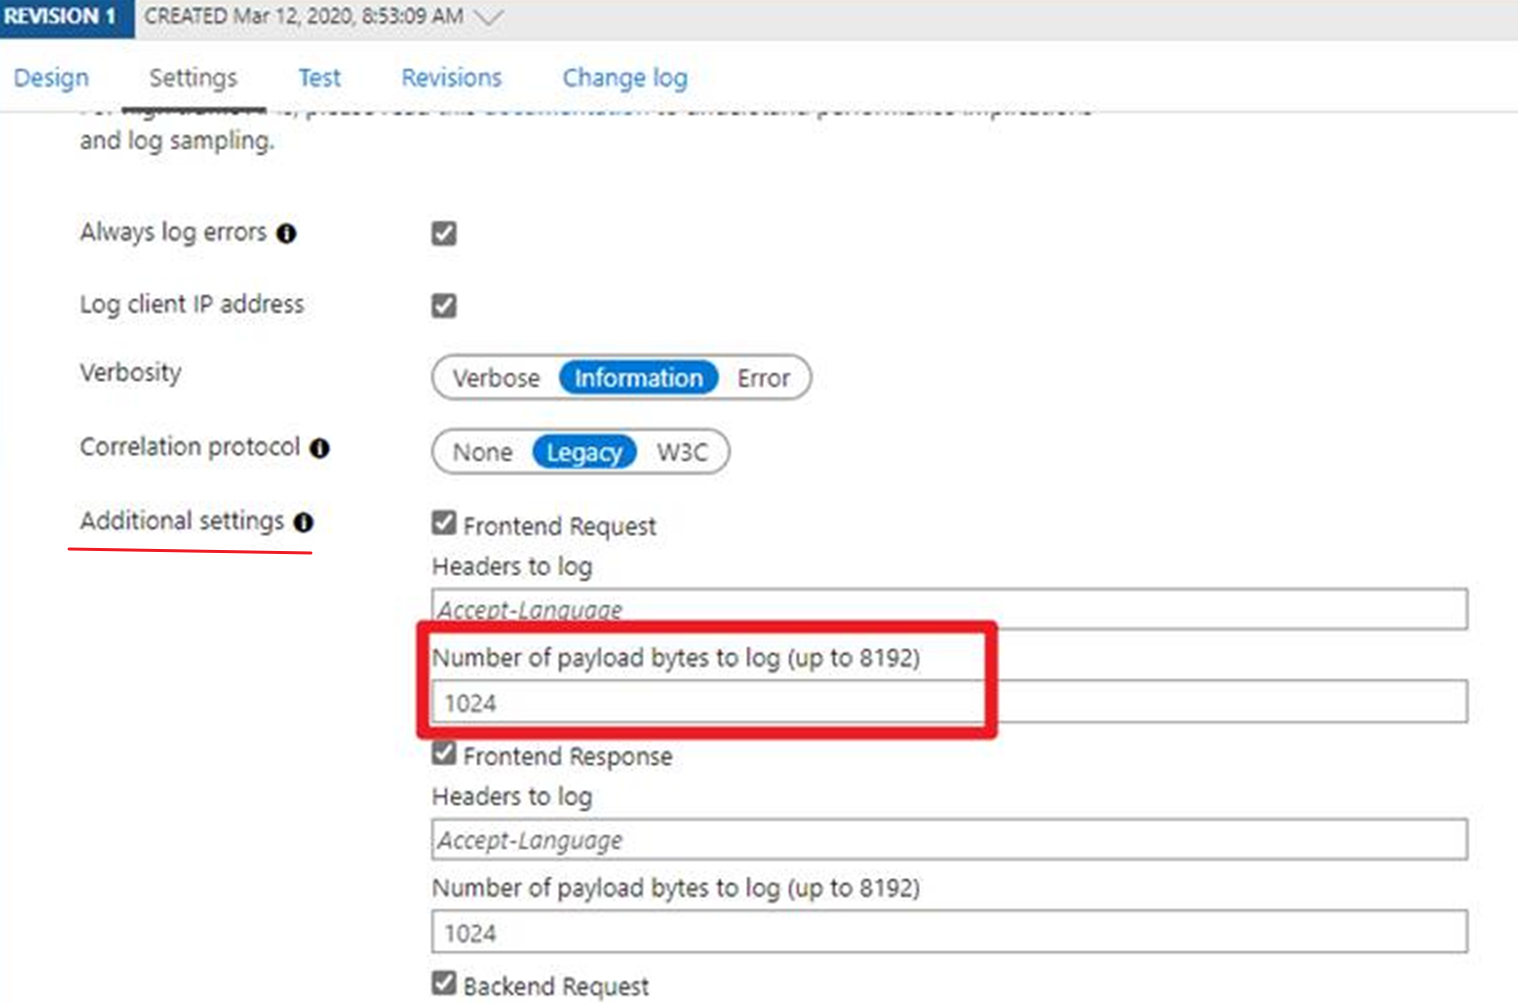
Task: Set correlation protocol to None
Action: point(482,452)
